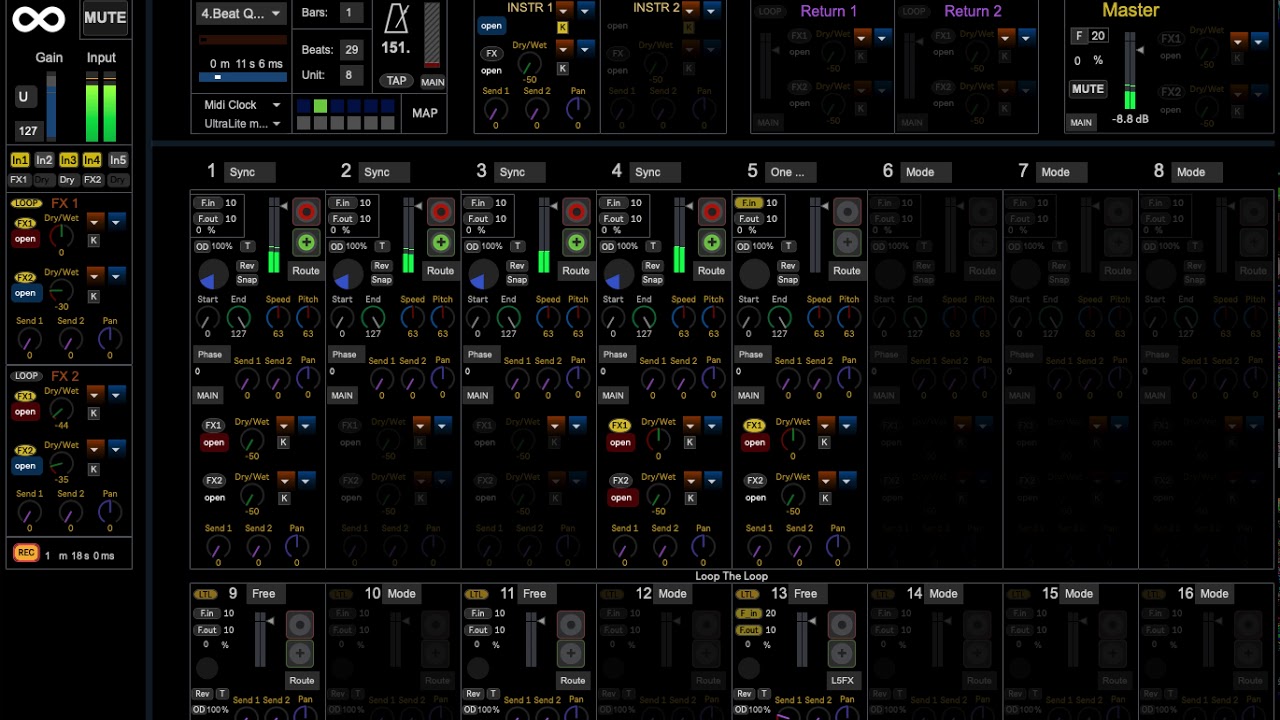This screenshot has height=720, width=1280.
Task: Click the blue Gain slider
Action: click(51, 106)
